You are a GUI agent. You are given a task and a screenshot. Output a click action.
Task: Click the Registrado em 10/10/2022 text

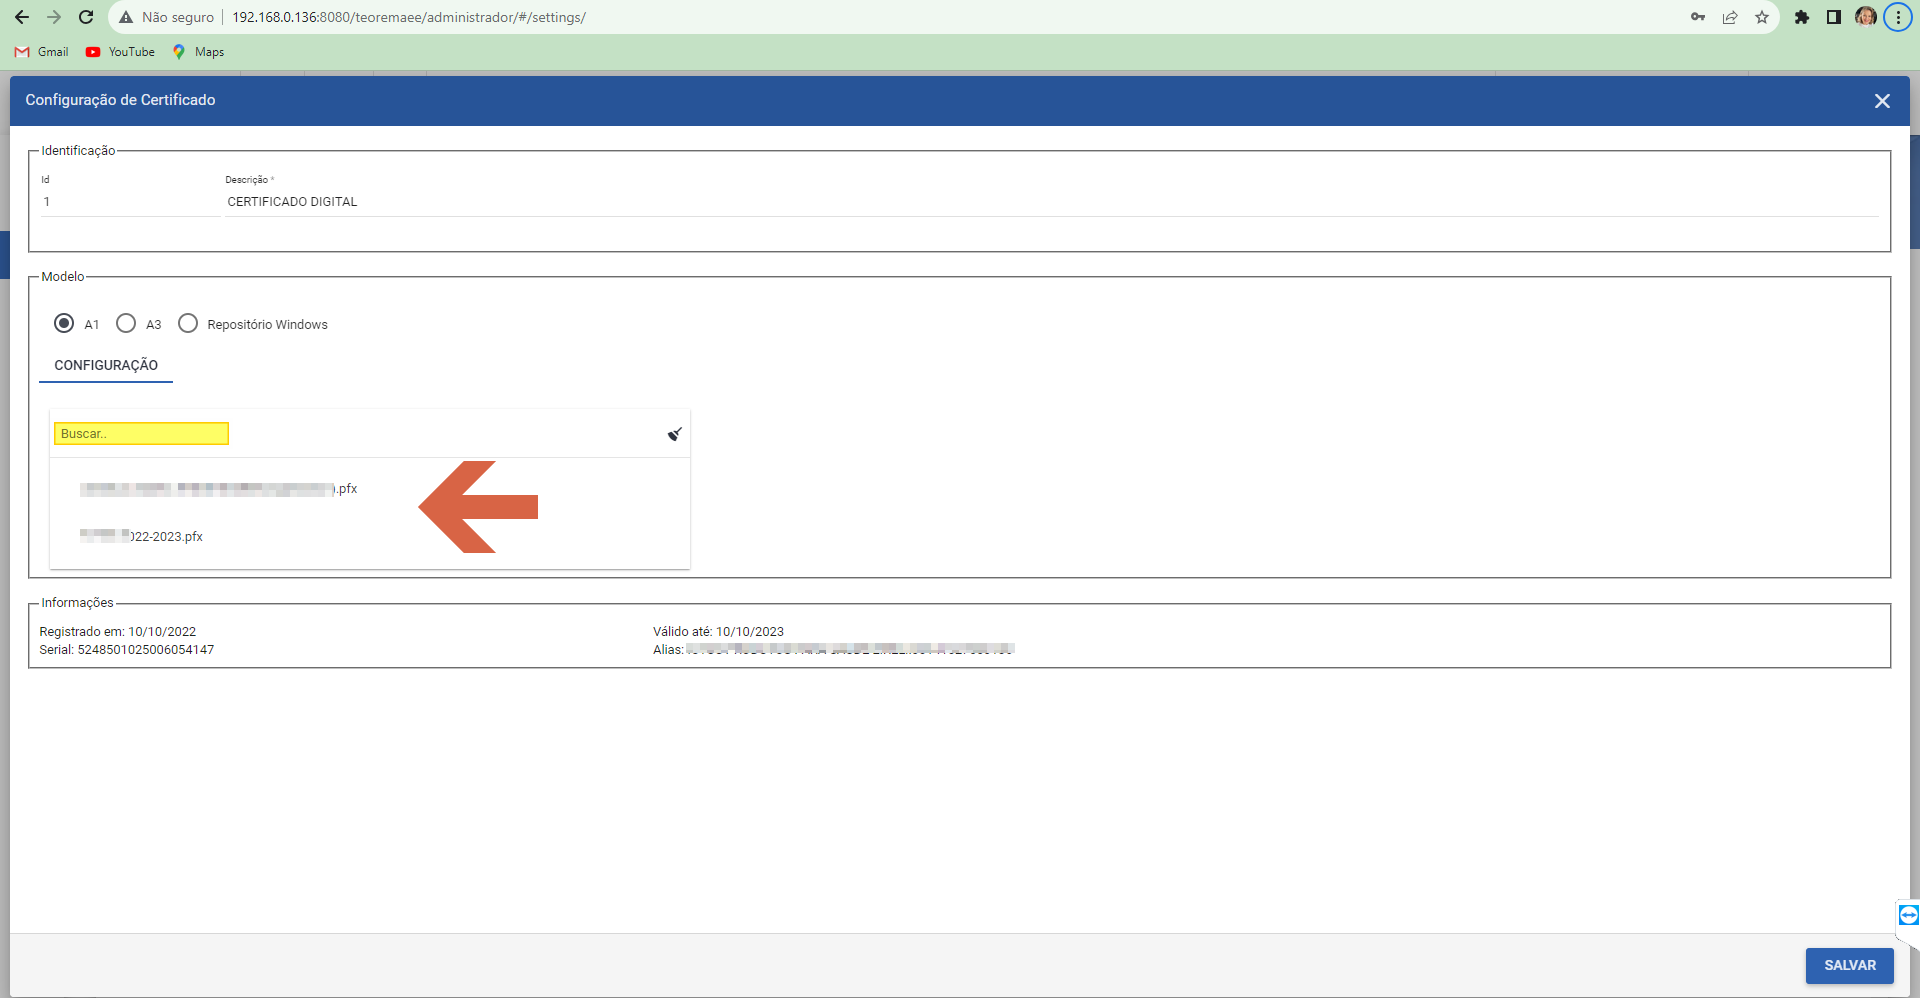pyautogui.click(x=118, y=632)
